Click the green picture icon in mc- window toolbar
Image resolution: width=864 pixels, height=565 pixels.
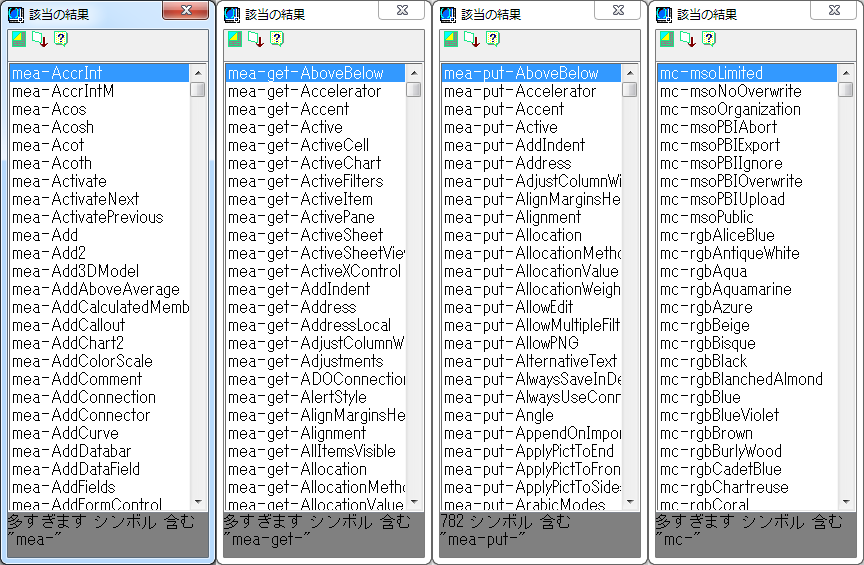coord(667,39)
